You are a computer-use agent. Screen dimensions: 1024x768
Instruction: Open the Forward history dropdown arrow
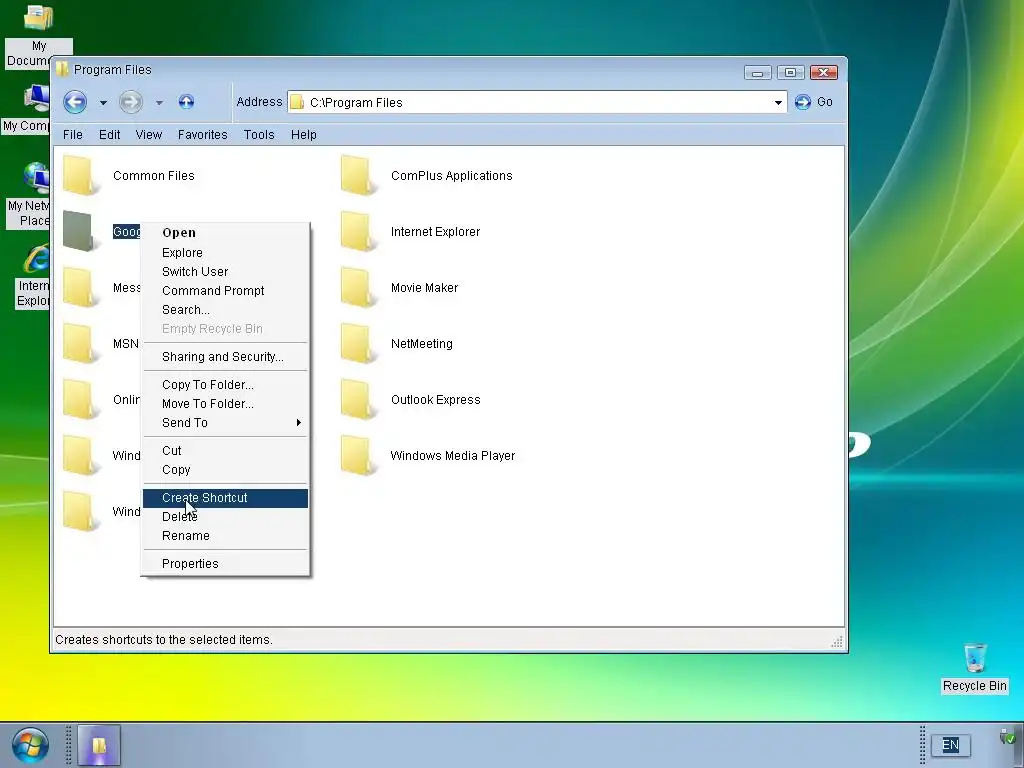(159, 103)
